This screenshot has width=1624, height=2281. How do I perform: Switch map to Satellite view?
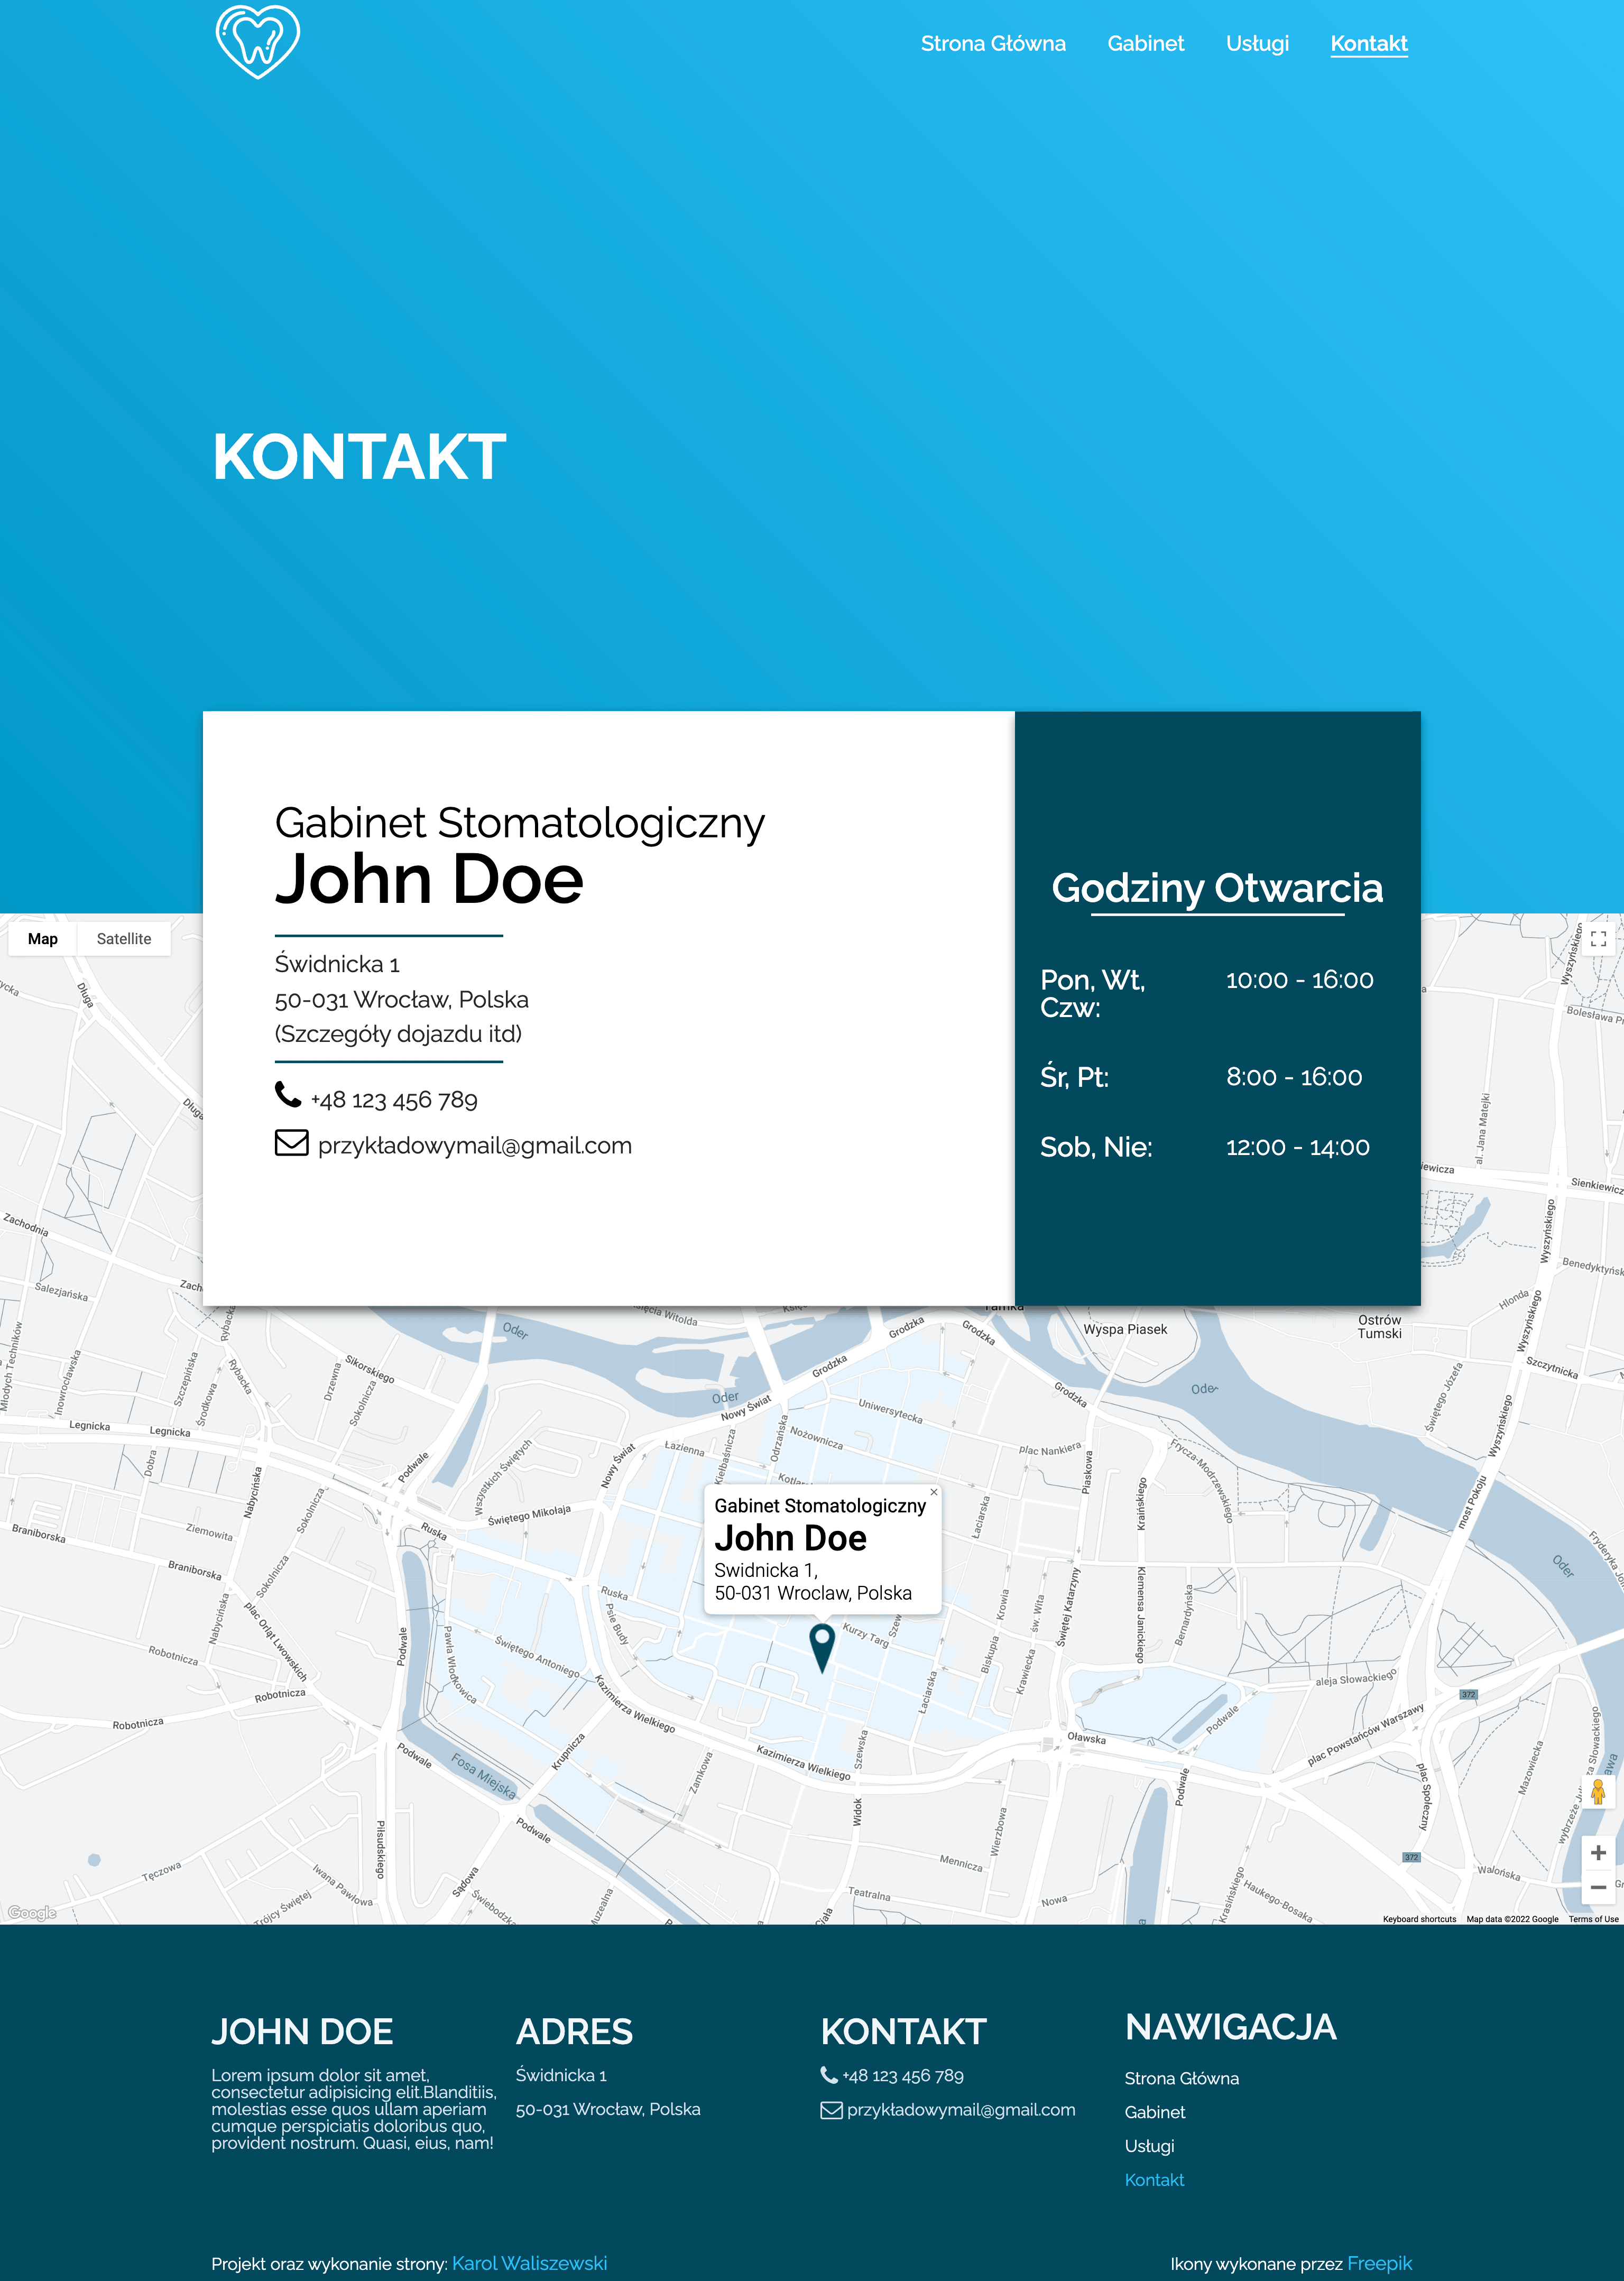click(124, 939)
